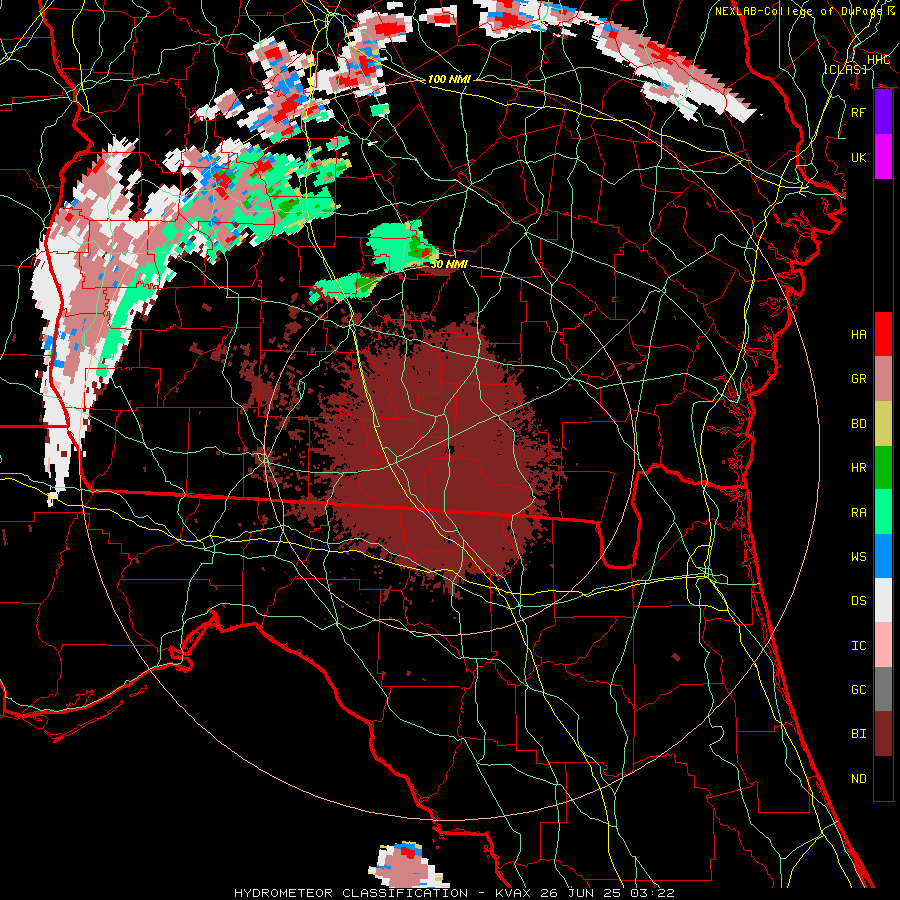Click the 100 NMI range ring label

tap(449, 79)
